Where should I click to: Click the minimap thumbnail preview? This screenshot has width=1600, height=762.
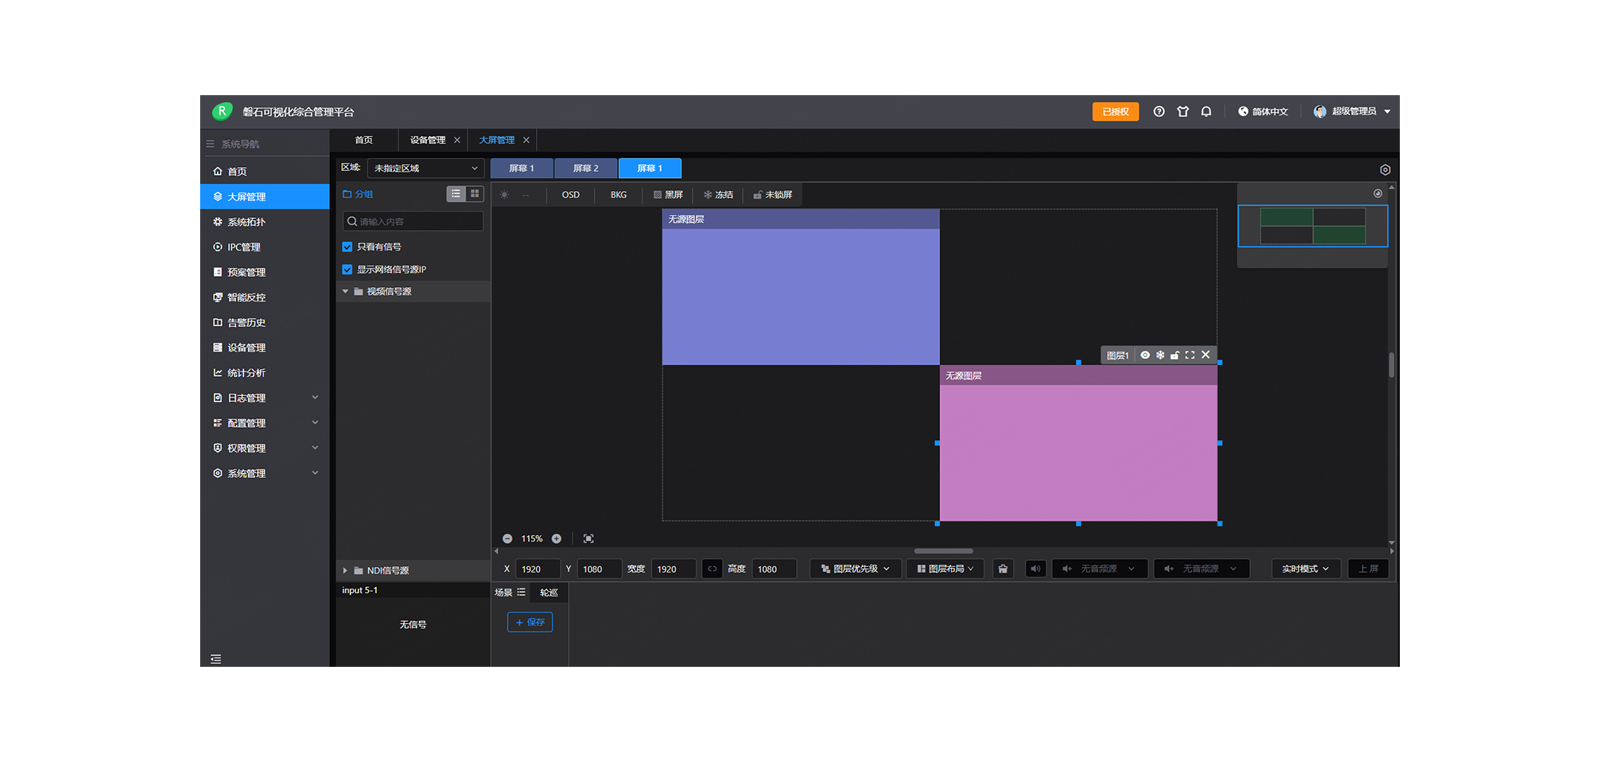tap(1313, 226)
